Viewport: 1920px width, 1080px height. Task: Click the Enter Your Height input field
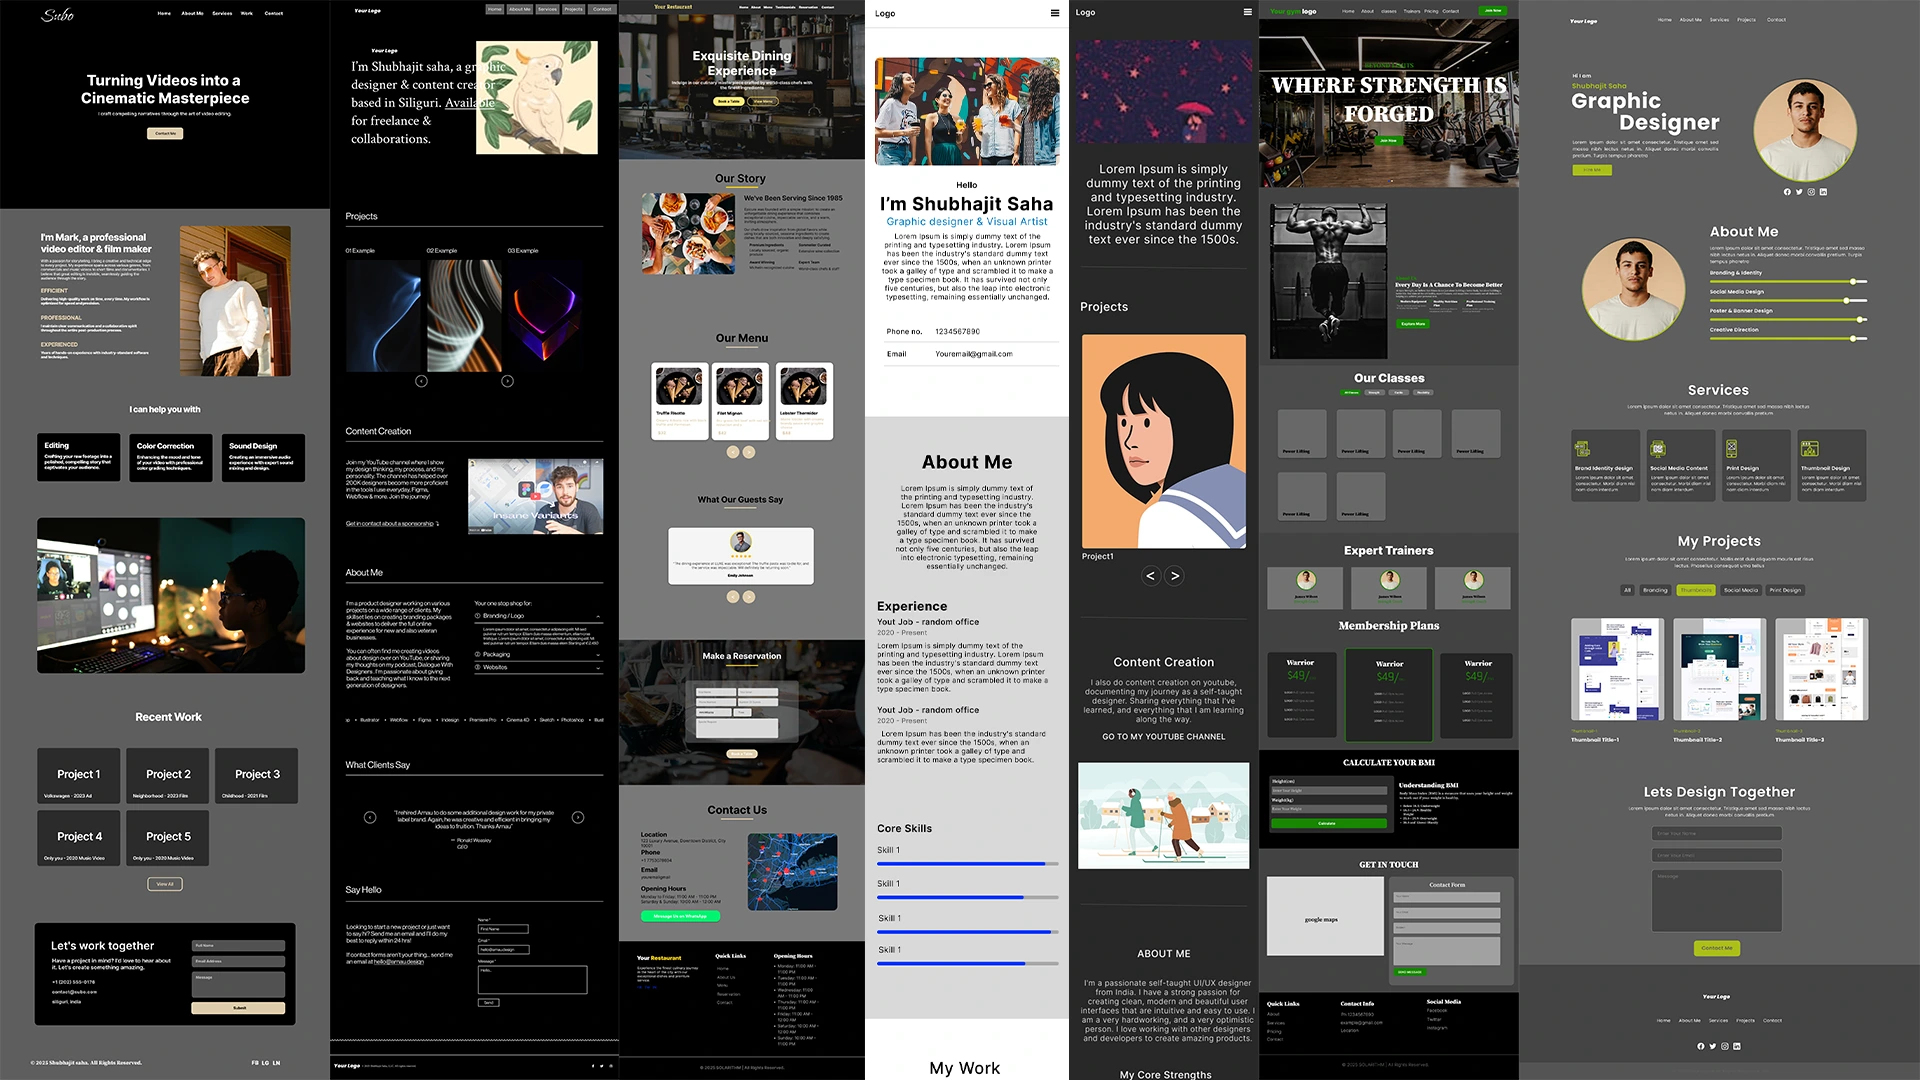pyautogui.click(x=1330, y=791)
